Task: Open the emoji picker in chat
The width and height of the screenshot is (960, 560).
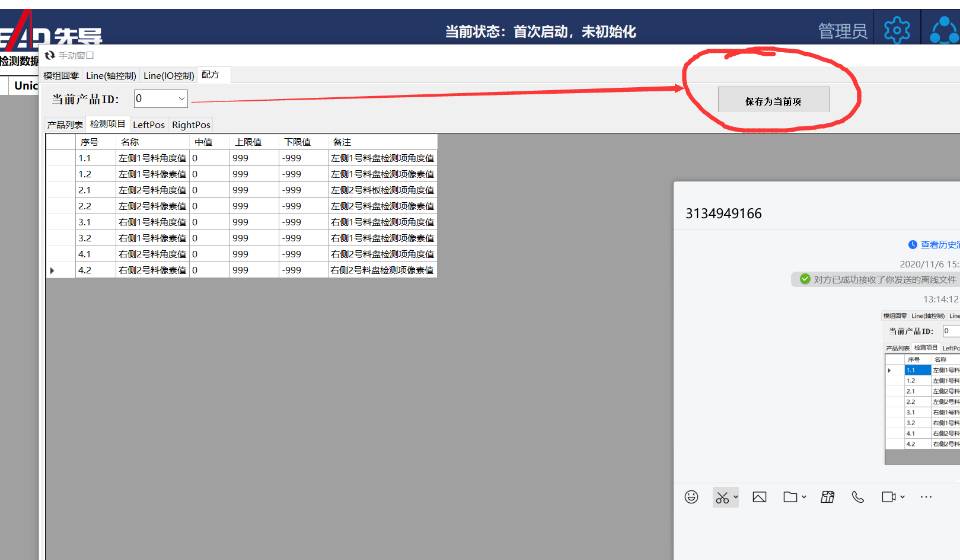Action: [x=691, y=497]
